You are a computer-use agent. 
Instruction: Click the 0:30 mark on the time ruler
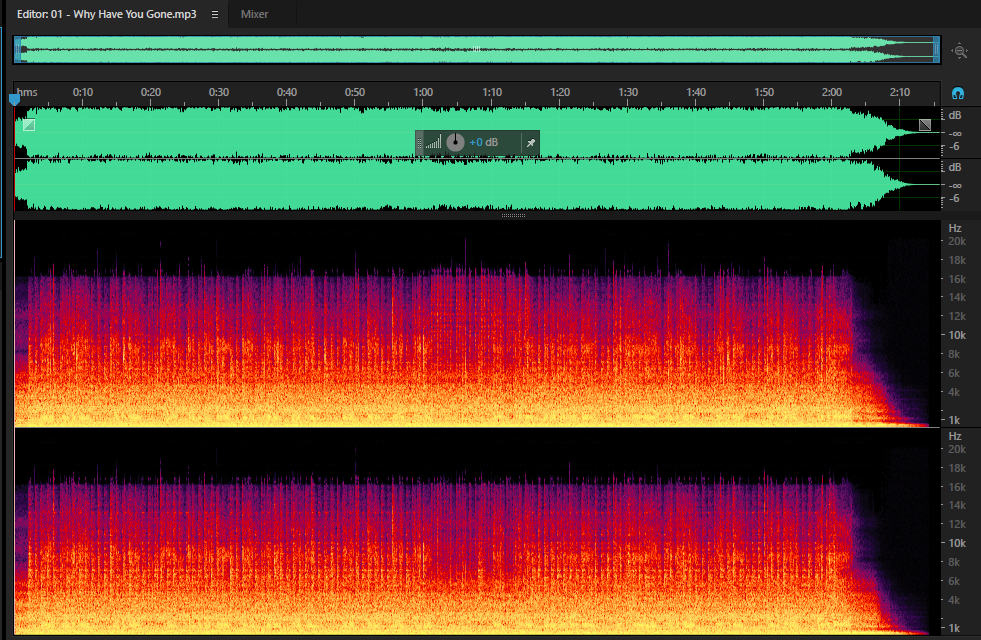(x=218, y=92)
